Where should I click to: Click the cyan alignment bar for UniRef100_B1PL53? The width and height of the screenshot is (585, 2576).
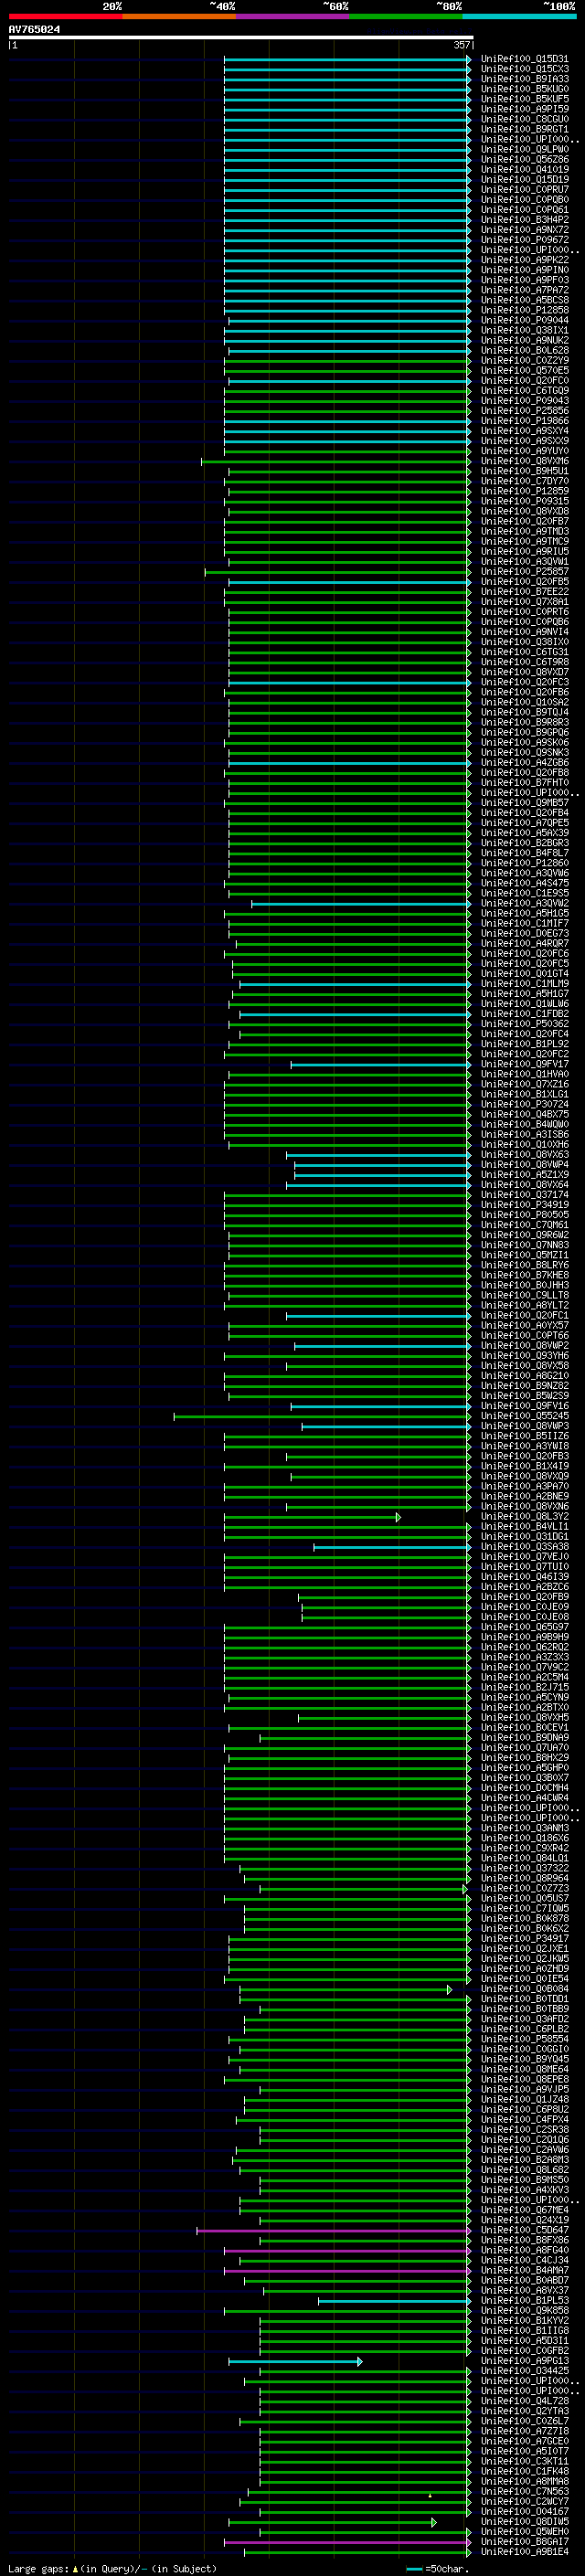pyautogui.click(x=394, y=2301)
